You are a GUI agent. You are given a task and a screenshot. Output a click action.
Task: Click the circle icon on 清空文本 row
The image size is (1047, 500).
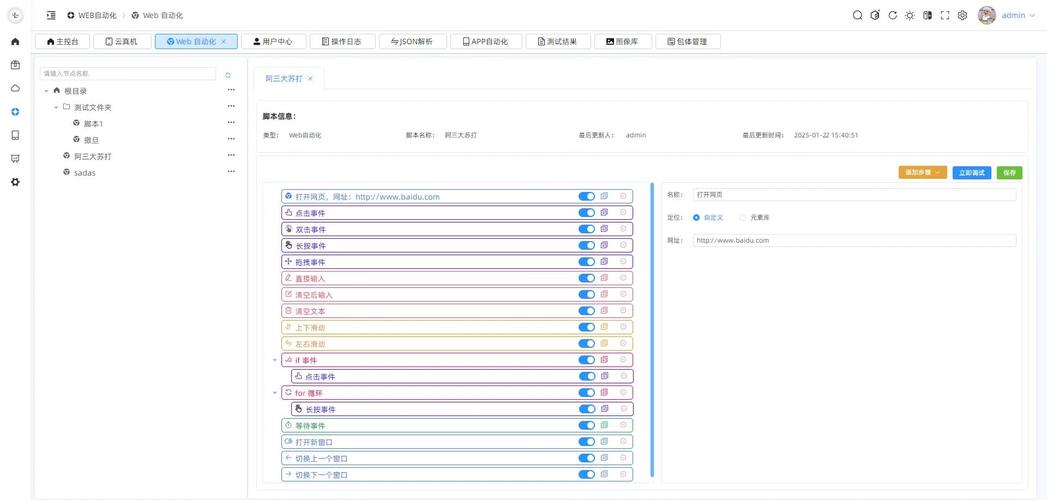coord(623,310)
